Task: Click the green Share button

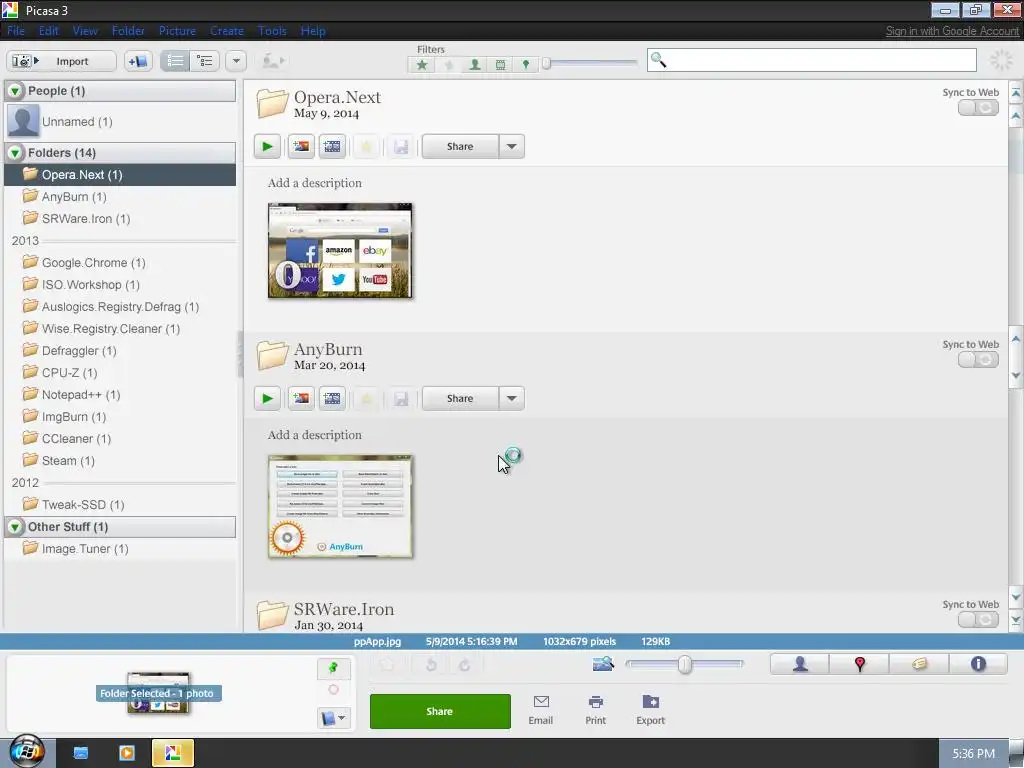Action: click(x=440, y=711)
